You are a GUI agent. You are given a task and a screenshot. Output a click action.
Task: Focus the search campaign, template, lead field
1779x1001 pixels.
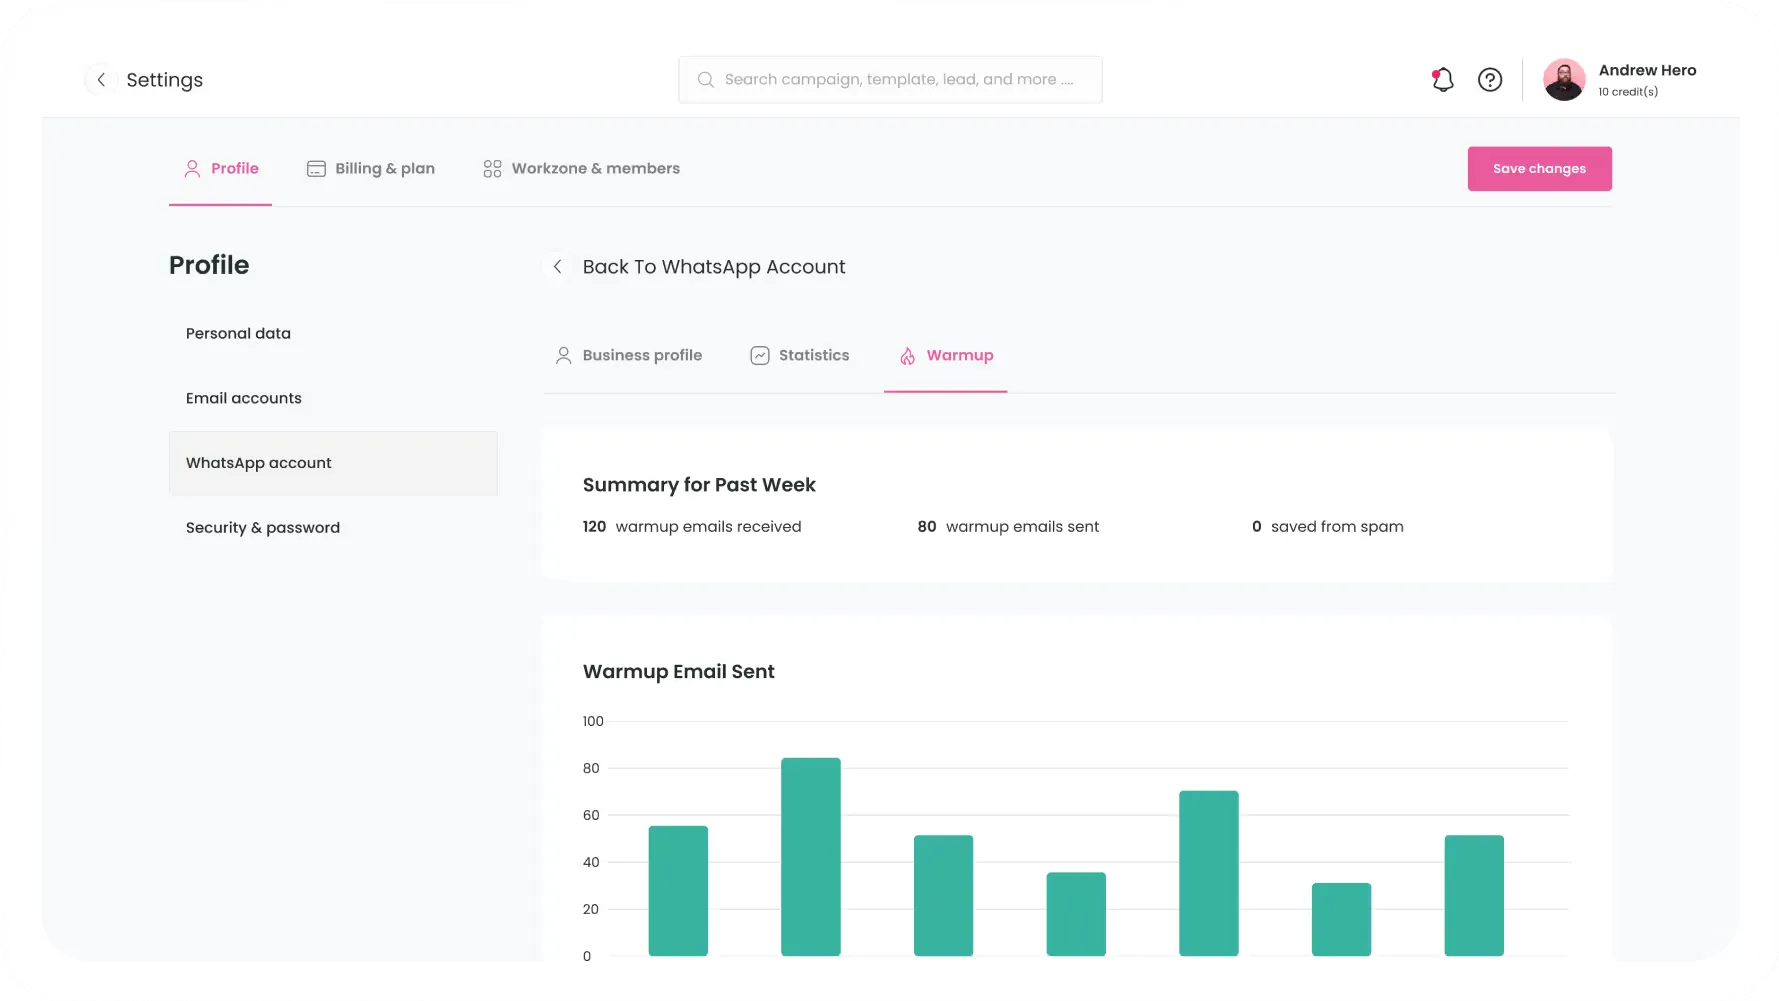[890, 80]
